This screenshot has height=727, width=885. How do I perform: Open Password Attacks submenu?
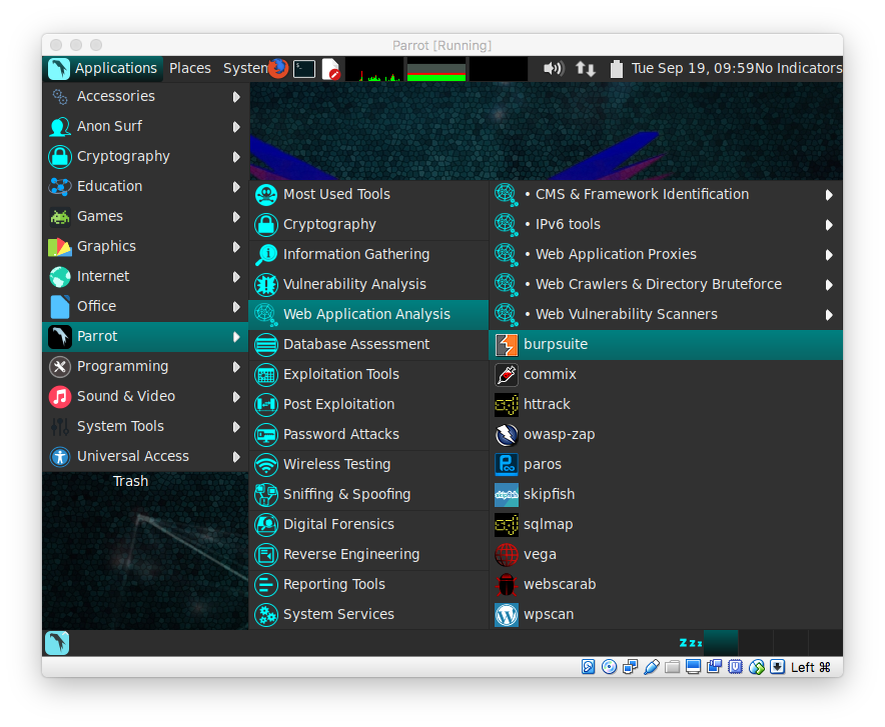pyautogui.click(x=369, y=434)
